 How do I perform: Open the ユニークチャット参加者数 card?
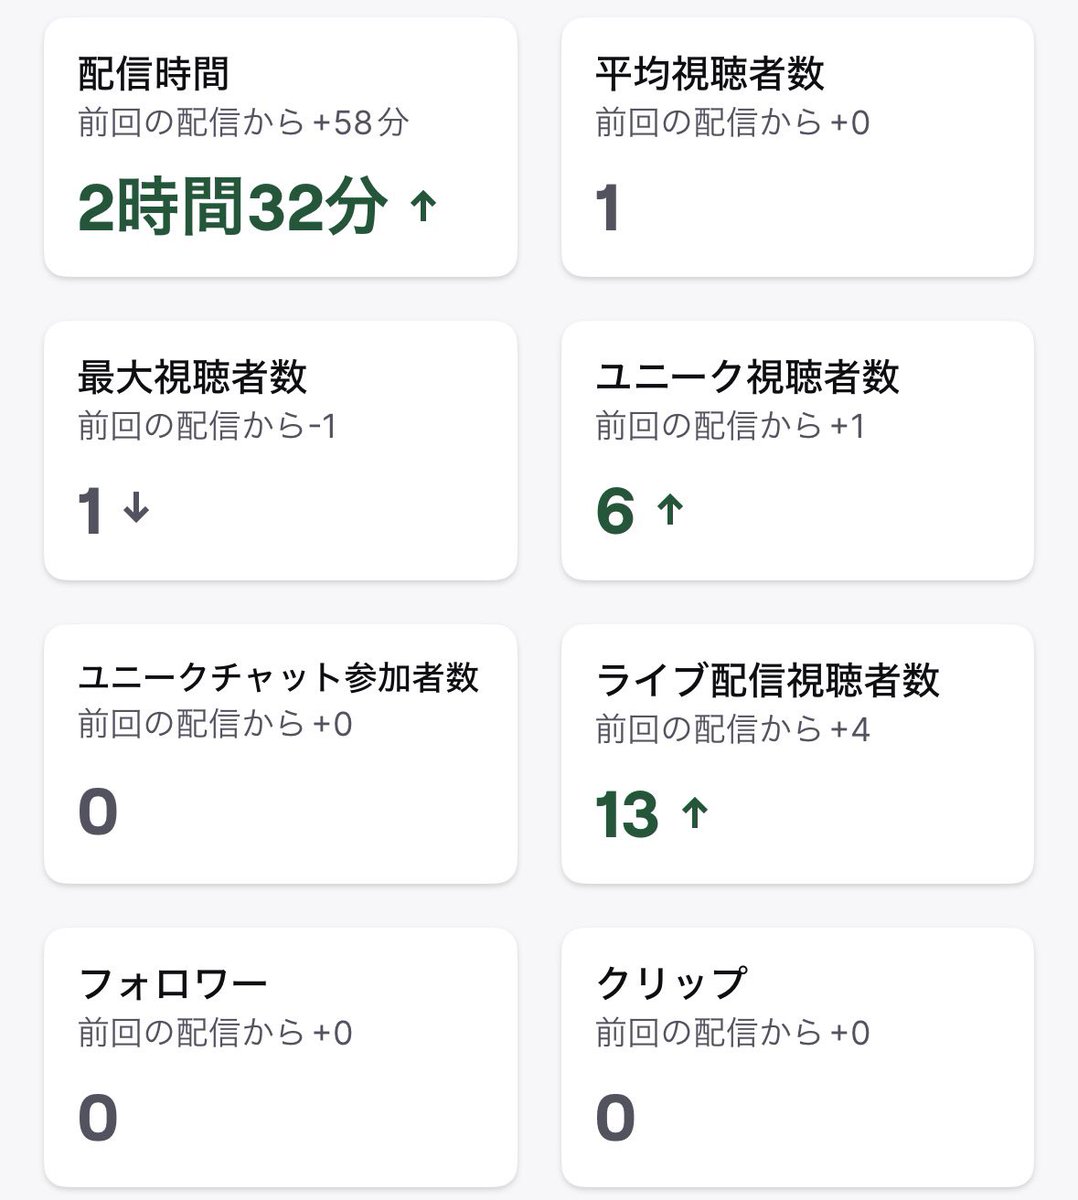(281, 754)
